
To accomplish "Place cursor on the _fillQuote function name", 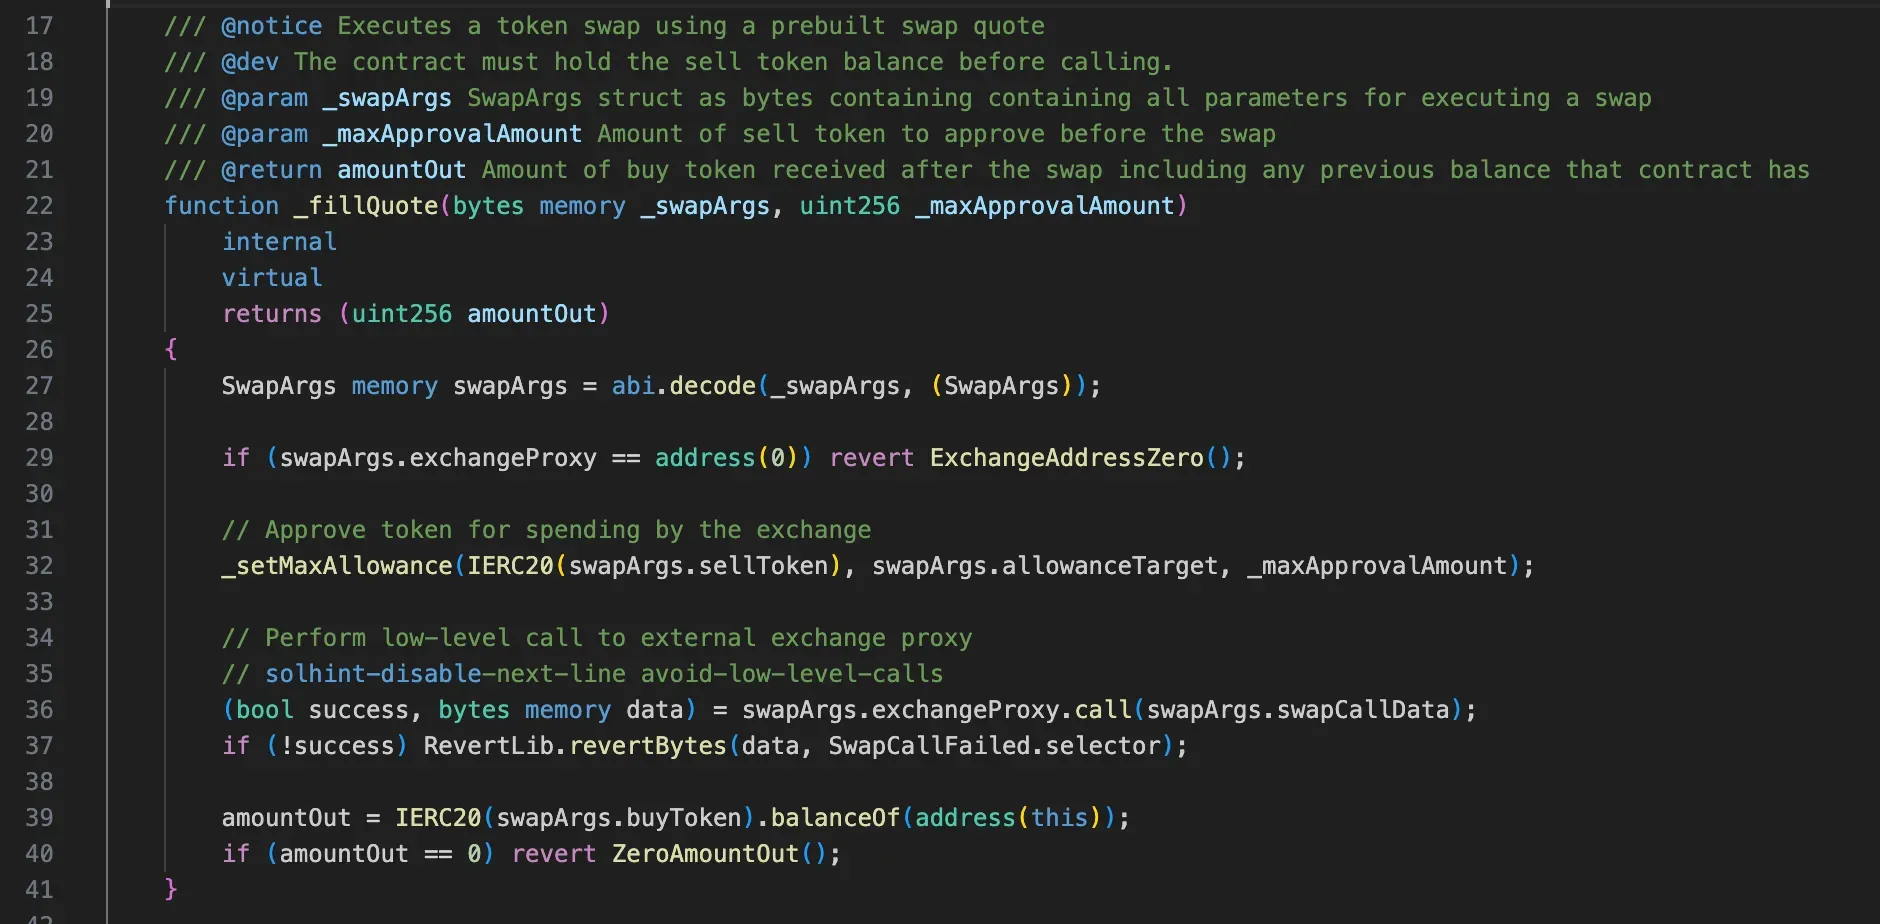I will click(x=366, y=206).
